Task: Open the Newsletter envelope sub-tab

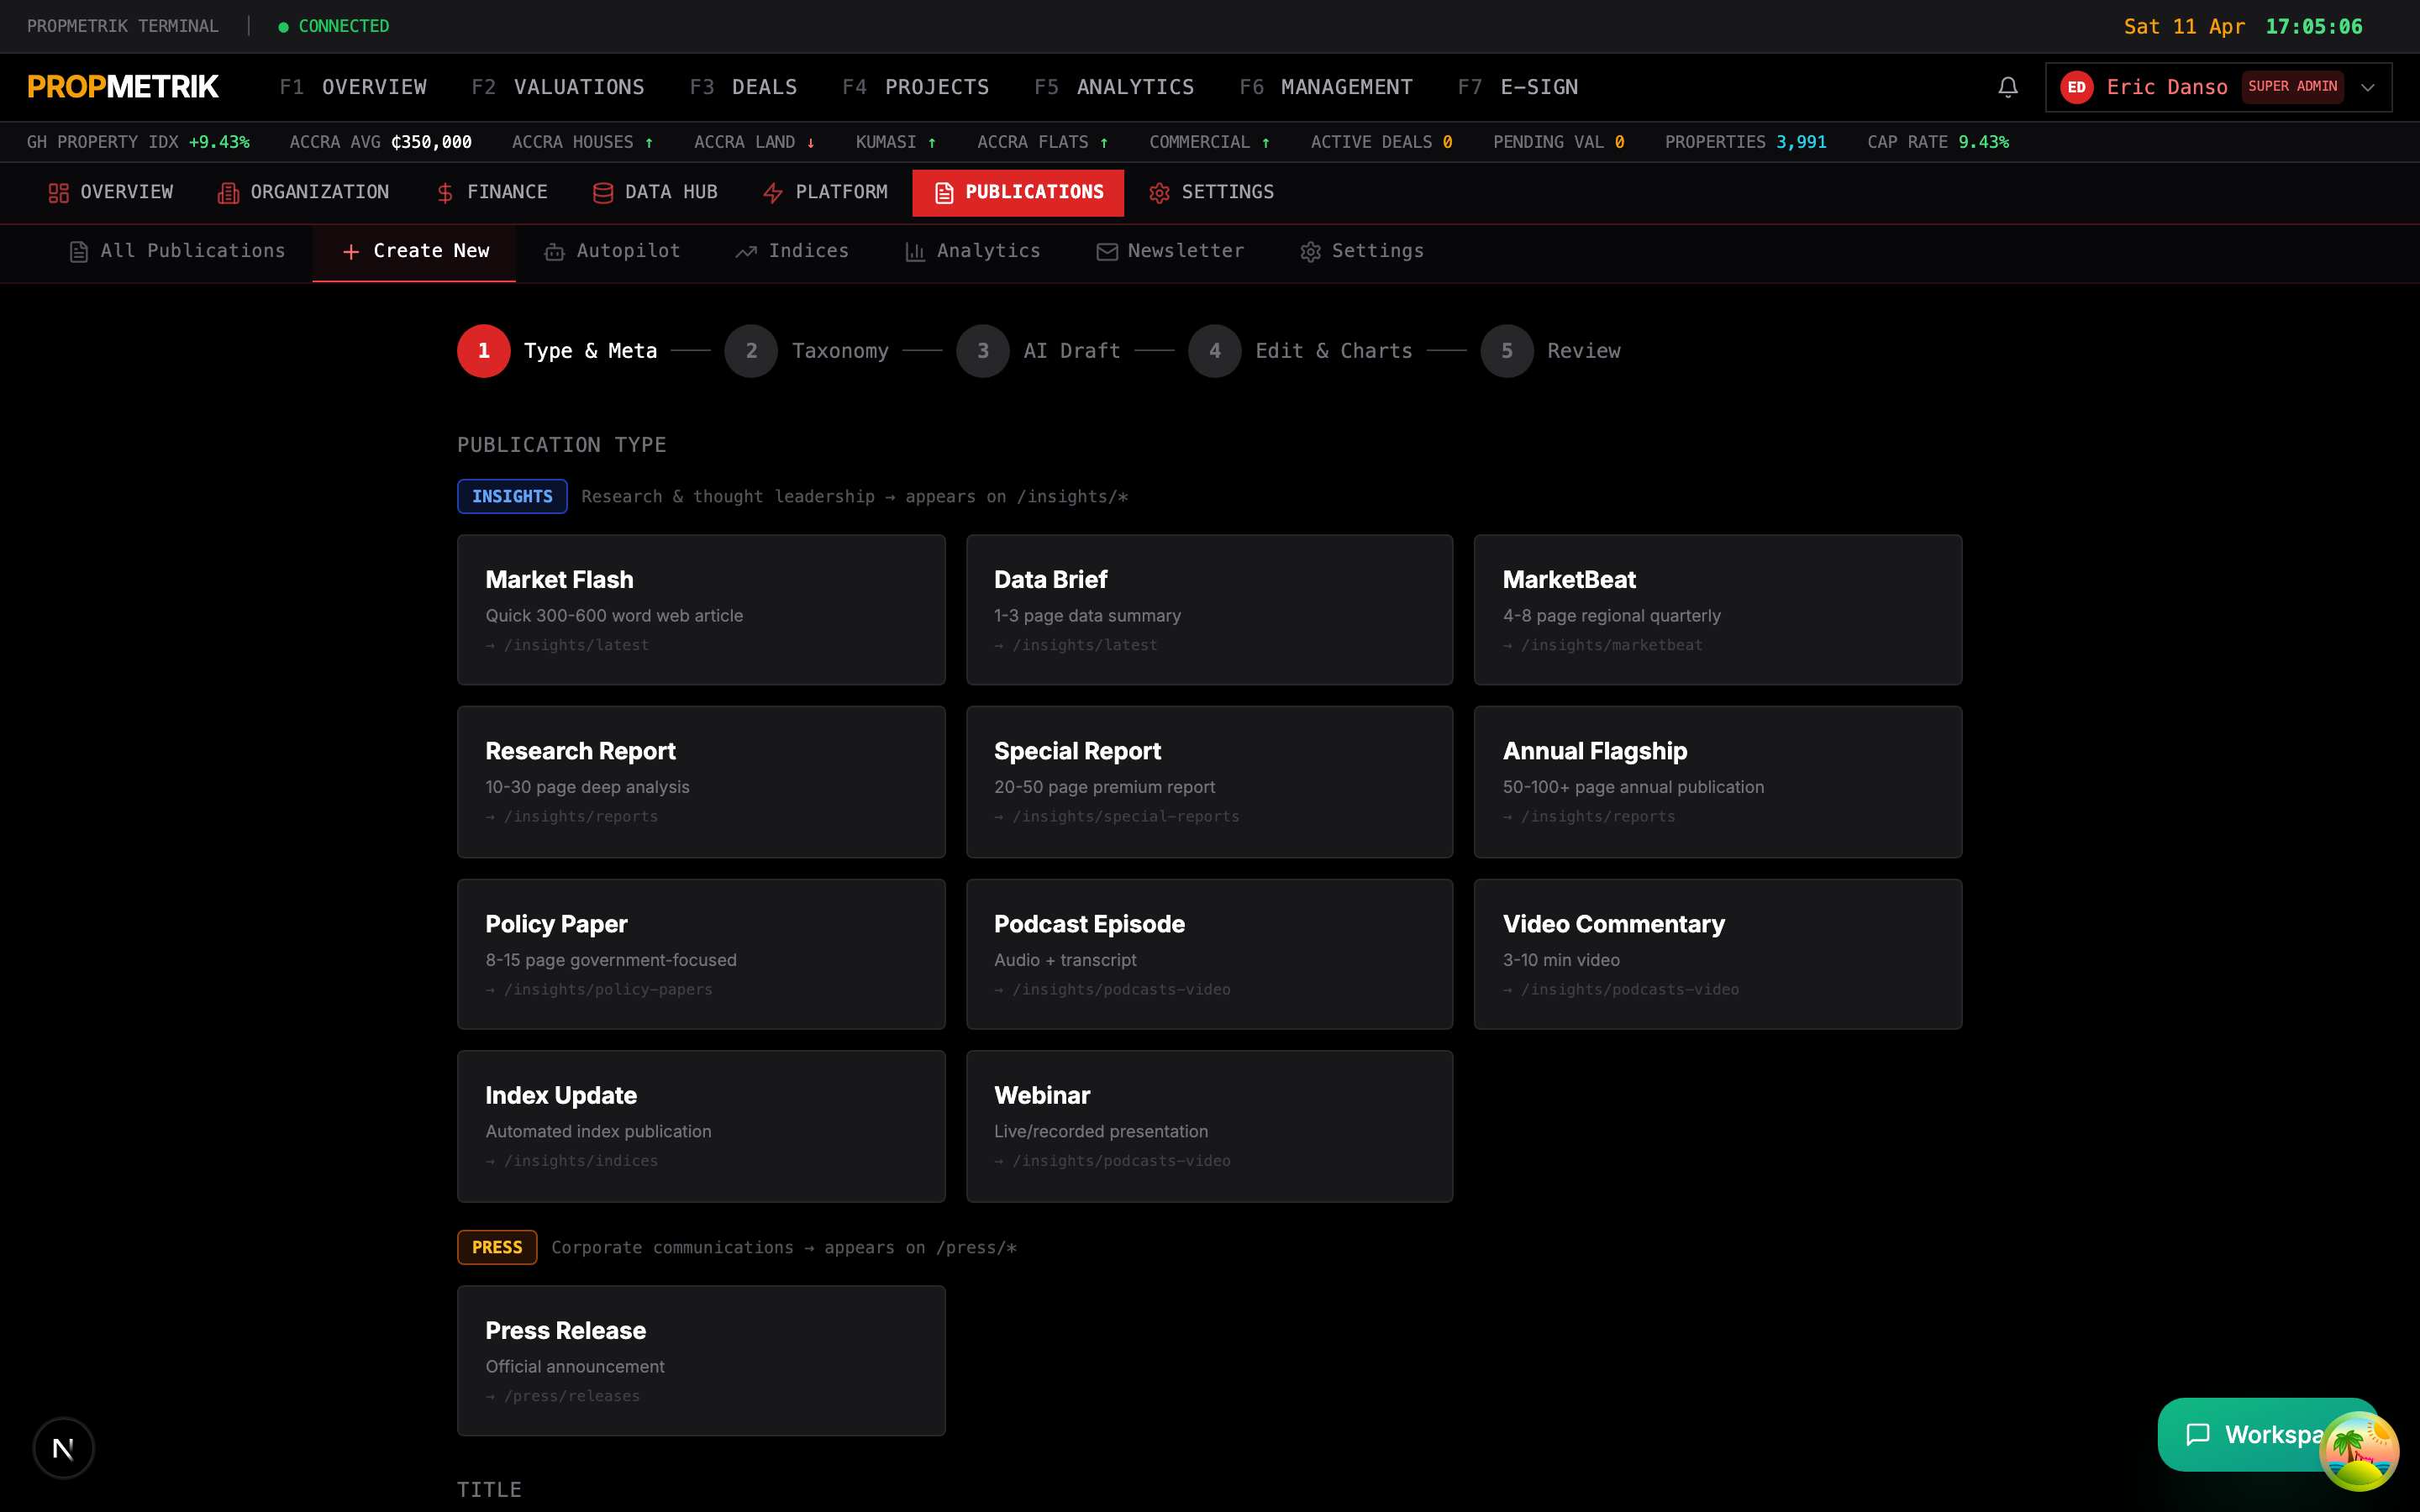Action: click(1170, 251)
